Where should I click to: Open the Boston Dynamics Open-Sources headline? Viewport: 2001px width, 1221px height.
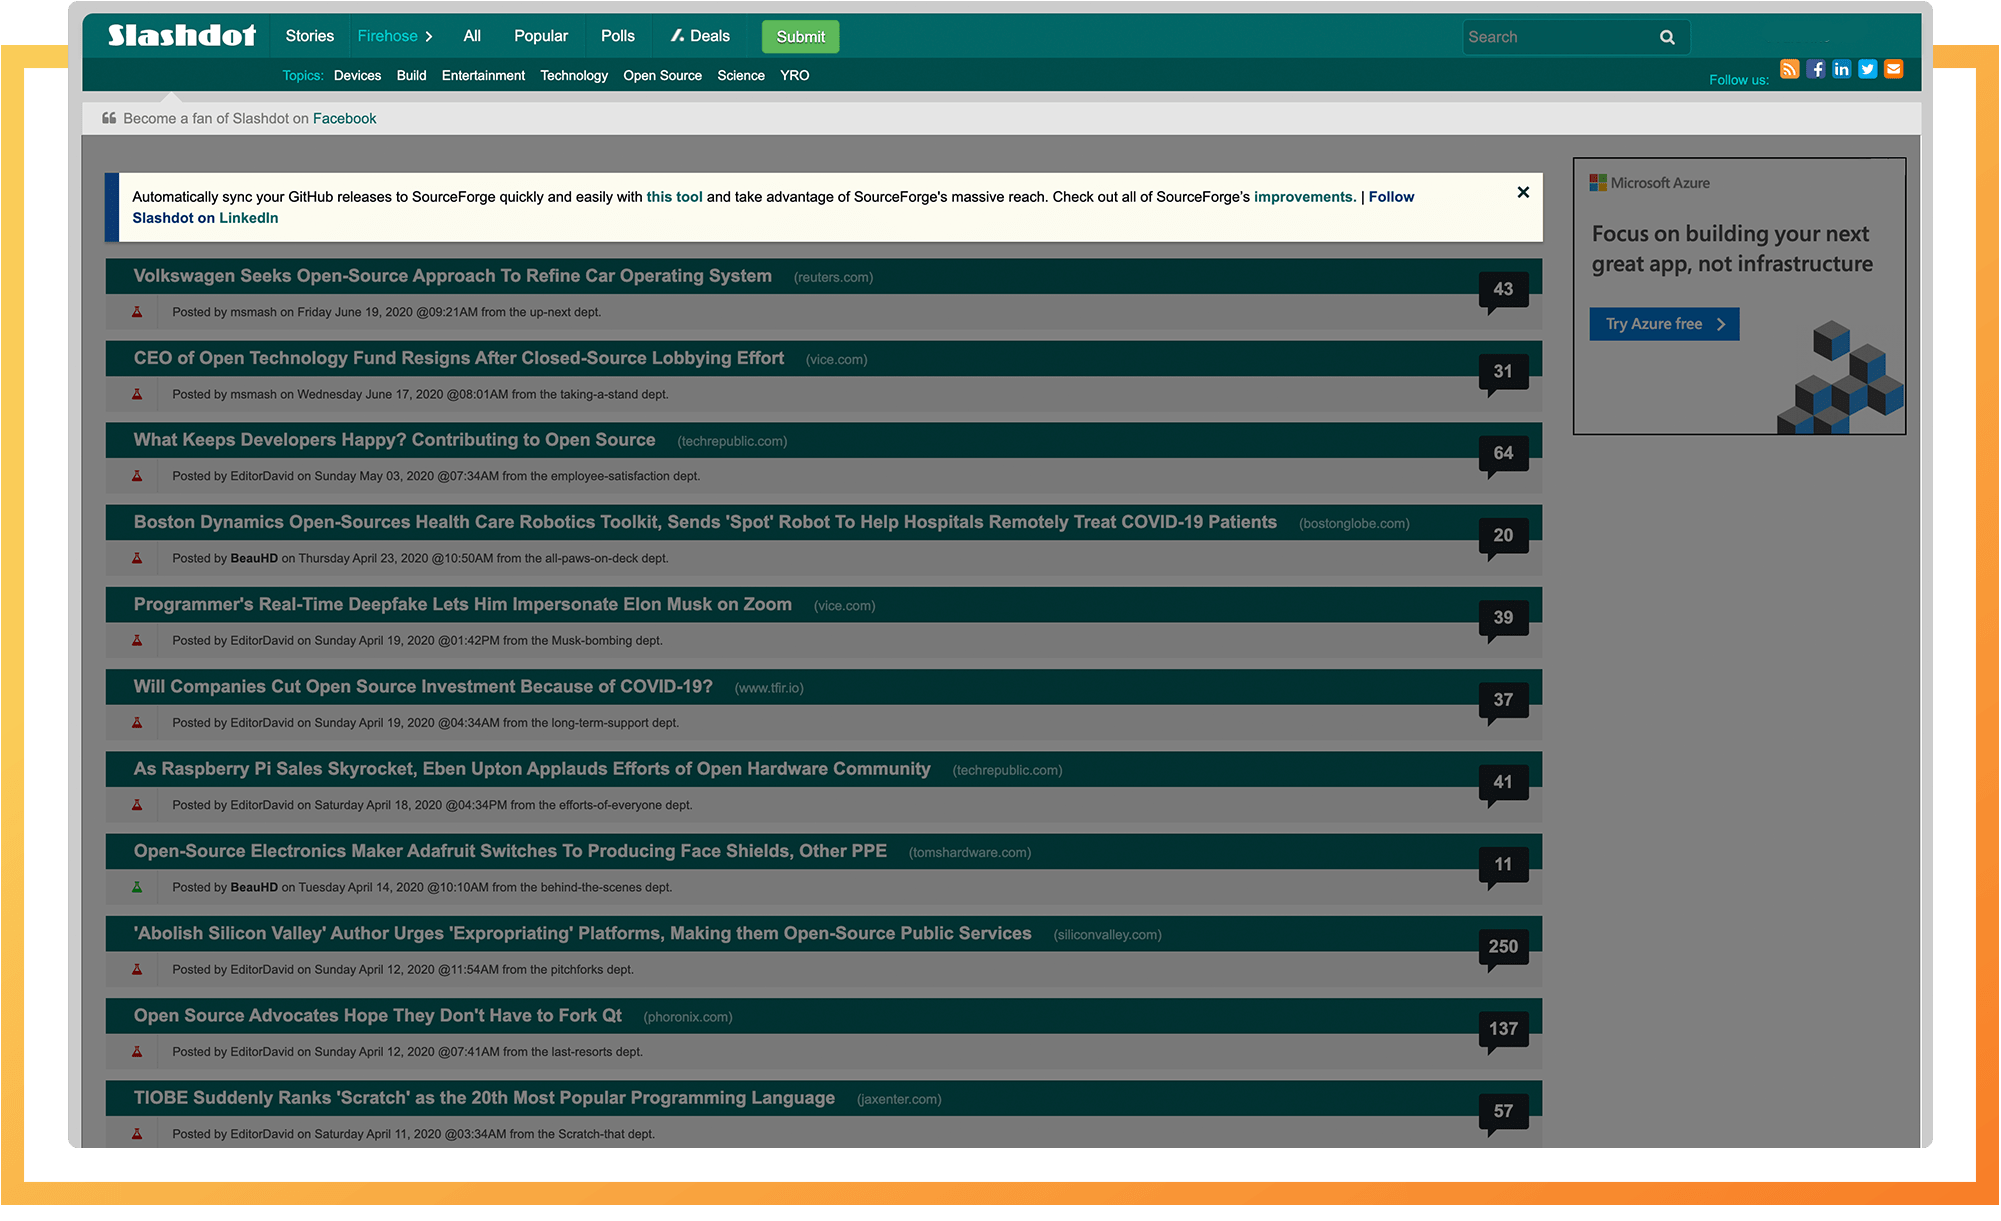[x=705, y=522]
